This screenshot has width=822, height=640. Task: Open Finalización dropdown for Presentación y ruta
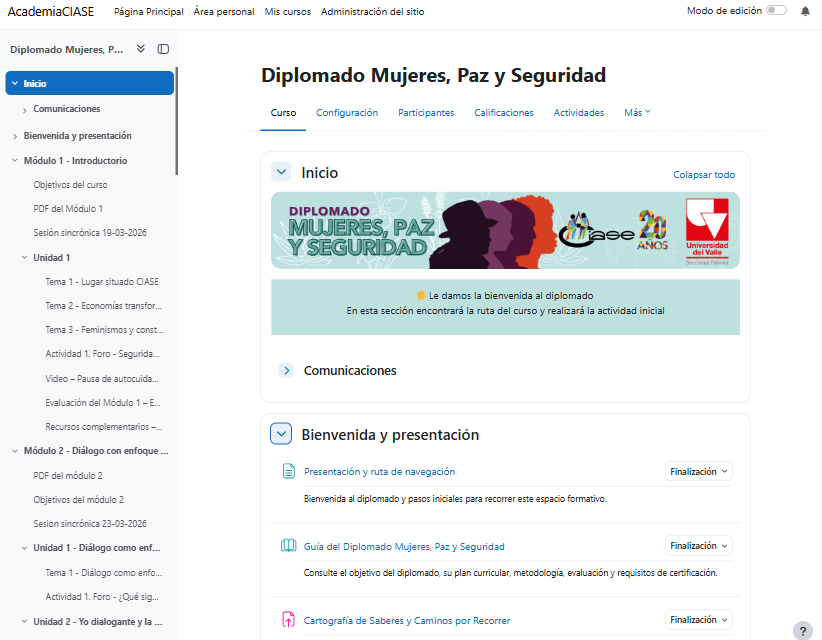(x=698, y=471)
